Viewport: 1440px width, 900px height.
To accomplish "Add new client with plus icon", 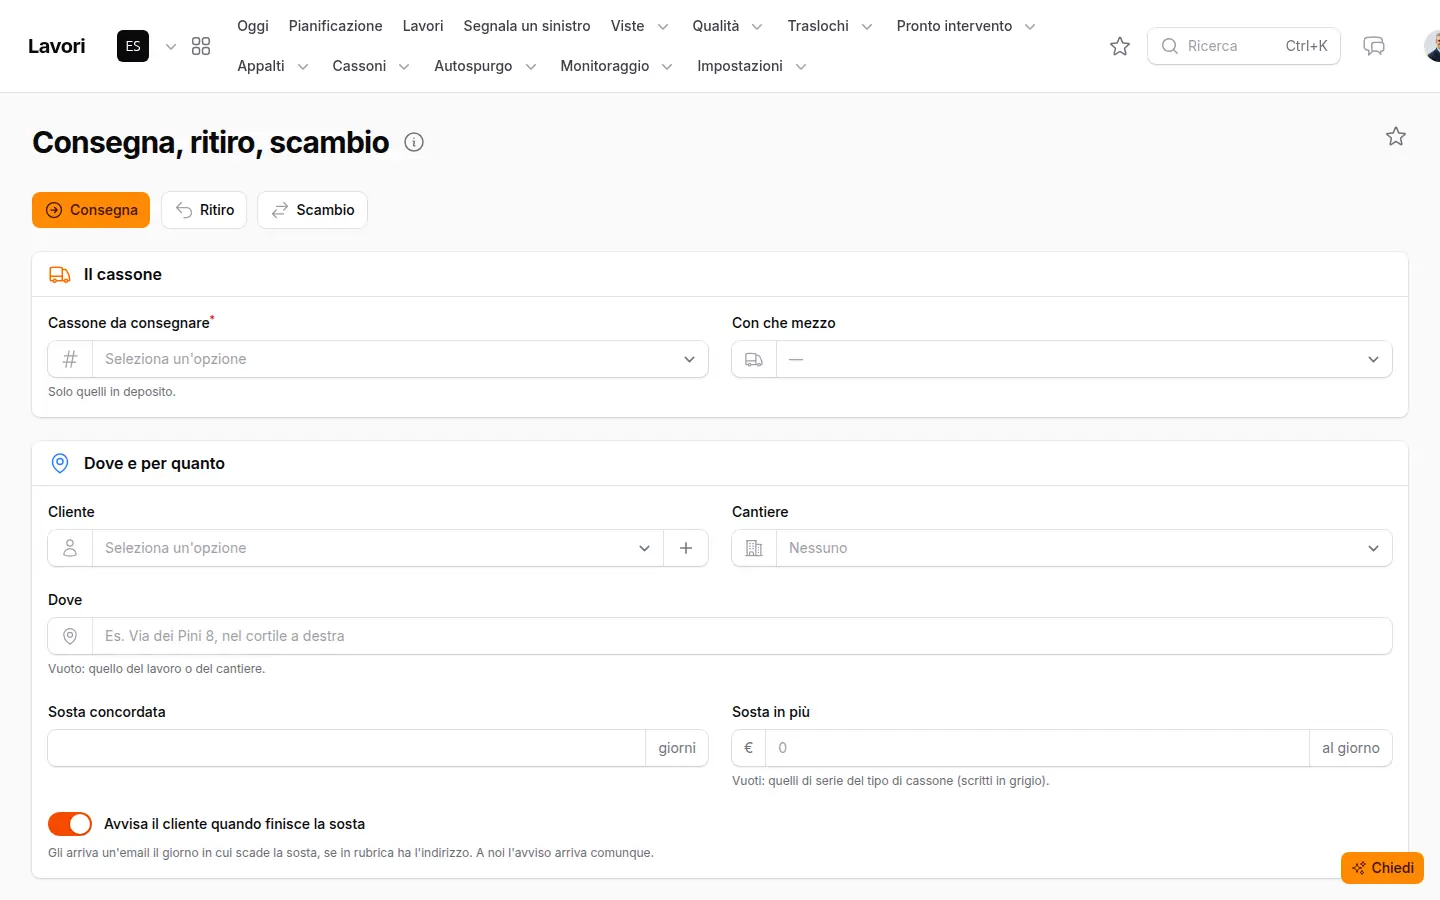I will click(686, 548).
